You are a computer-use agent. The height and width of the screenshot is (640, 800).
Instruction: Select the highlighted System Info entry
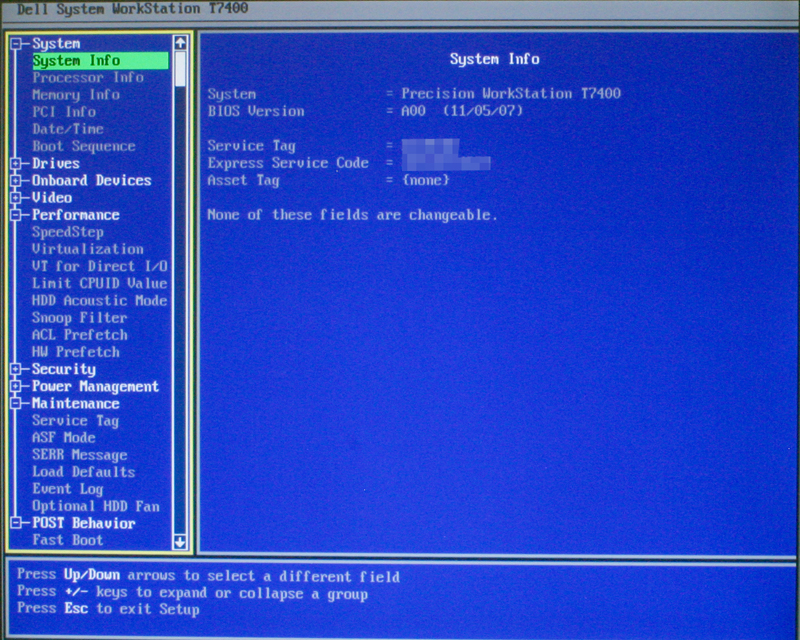pyautogui.click(x=100, y=60)
